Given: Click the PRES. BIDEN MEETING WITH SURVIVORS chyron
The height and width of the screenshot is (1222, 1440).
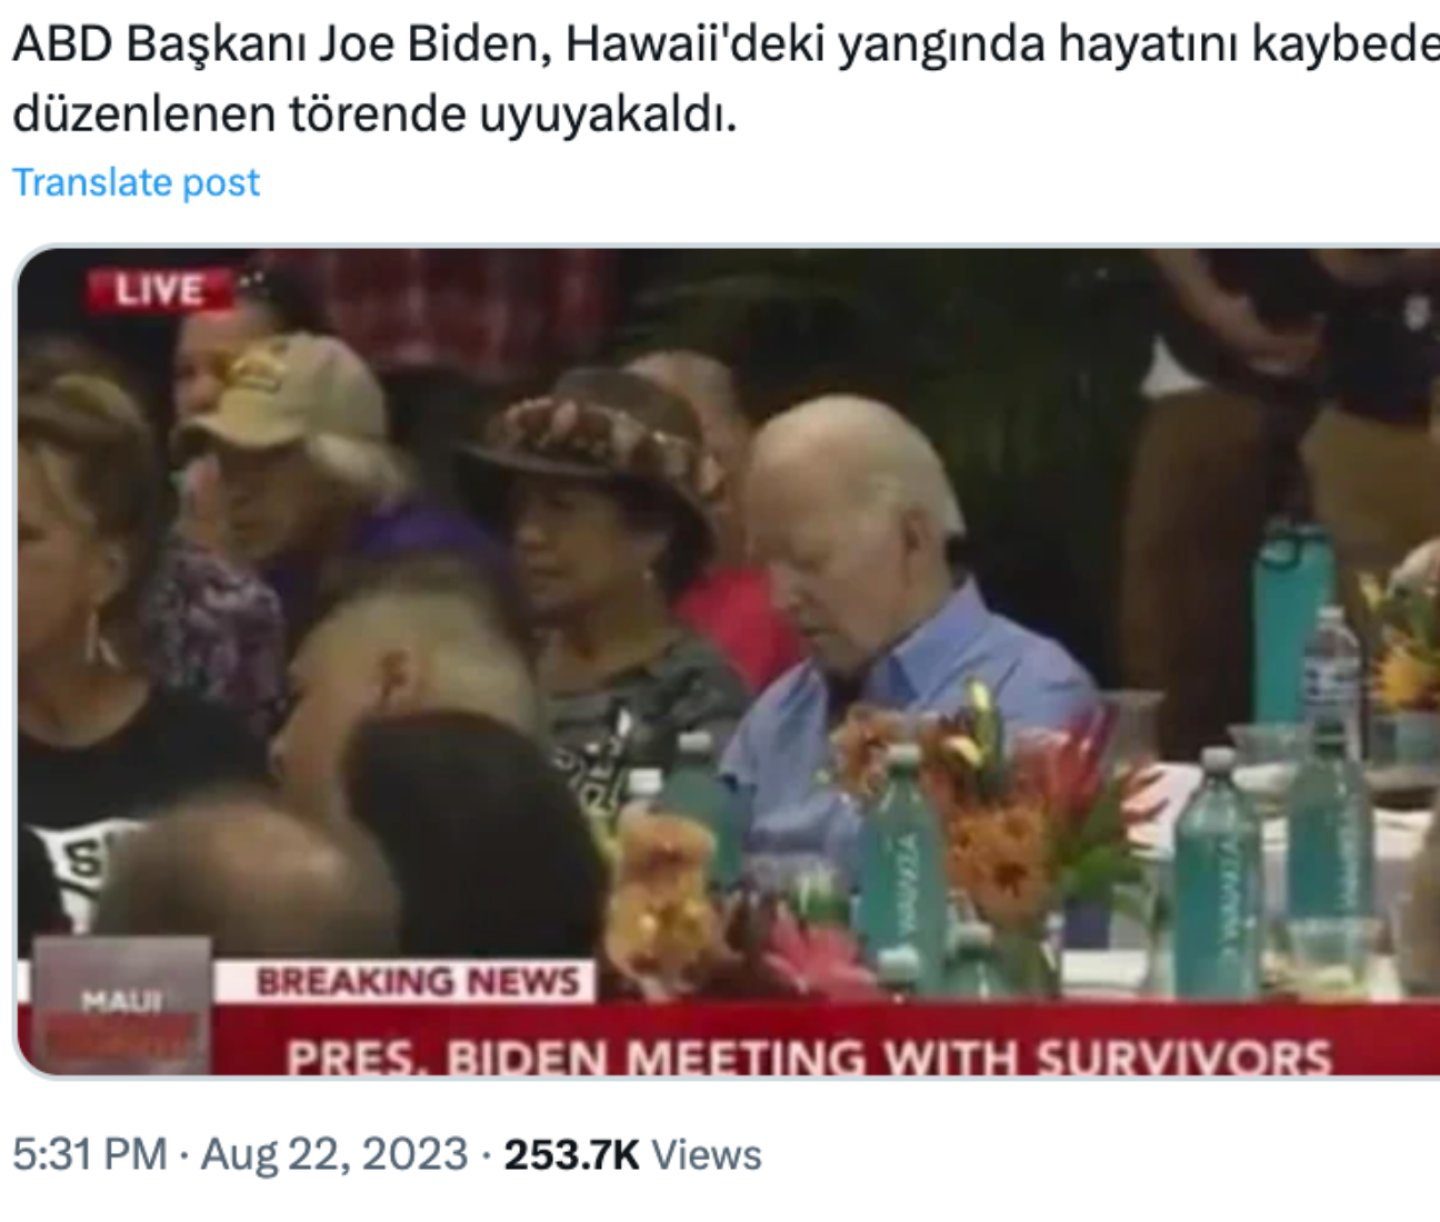Looking at the screenshot, I should click(809, 1056).
